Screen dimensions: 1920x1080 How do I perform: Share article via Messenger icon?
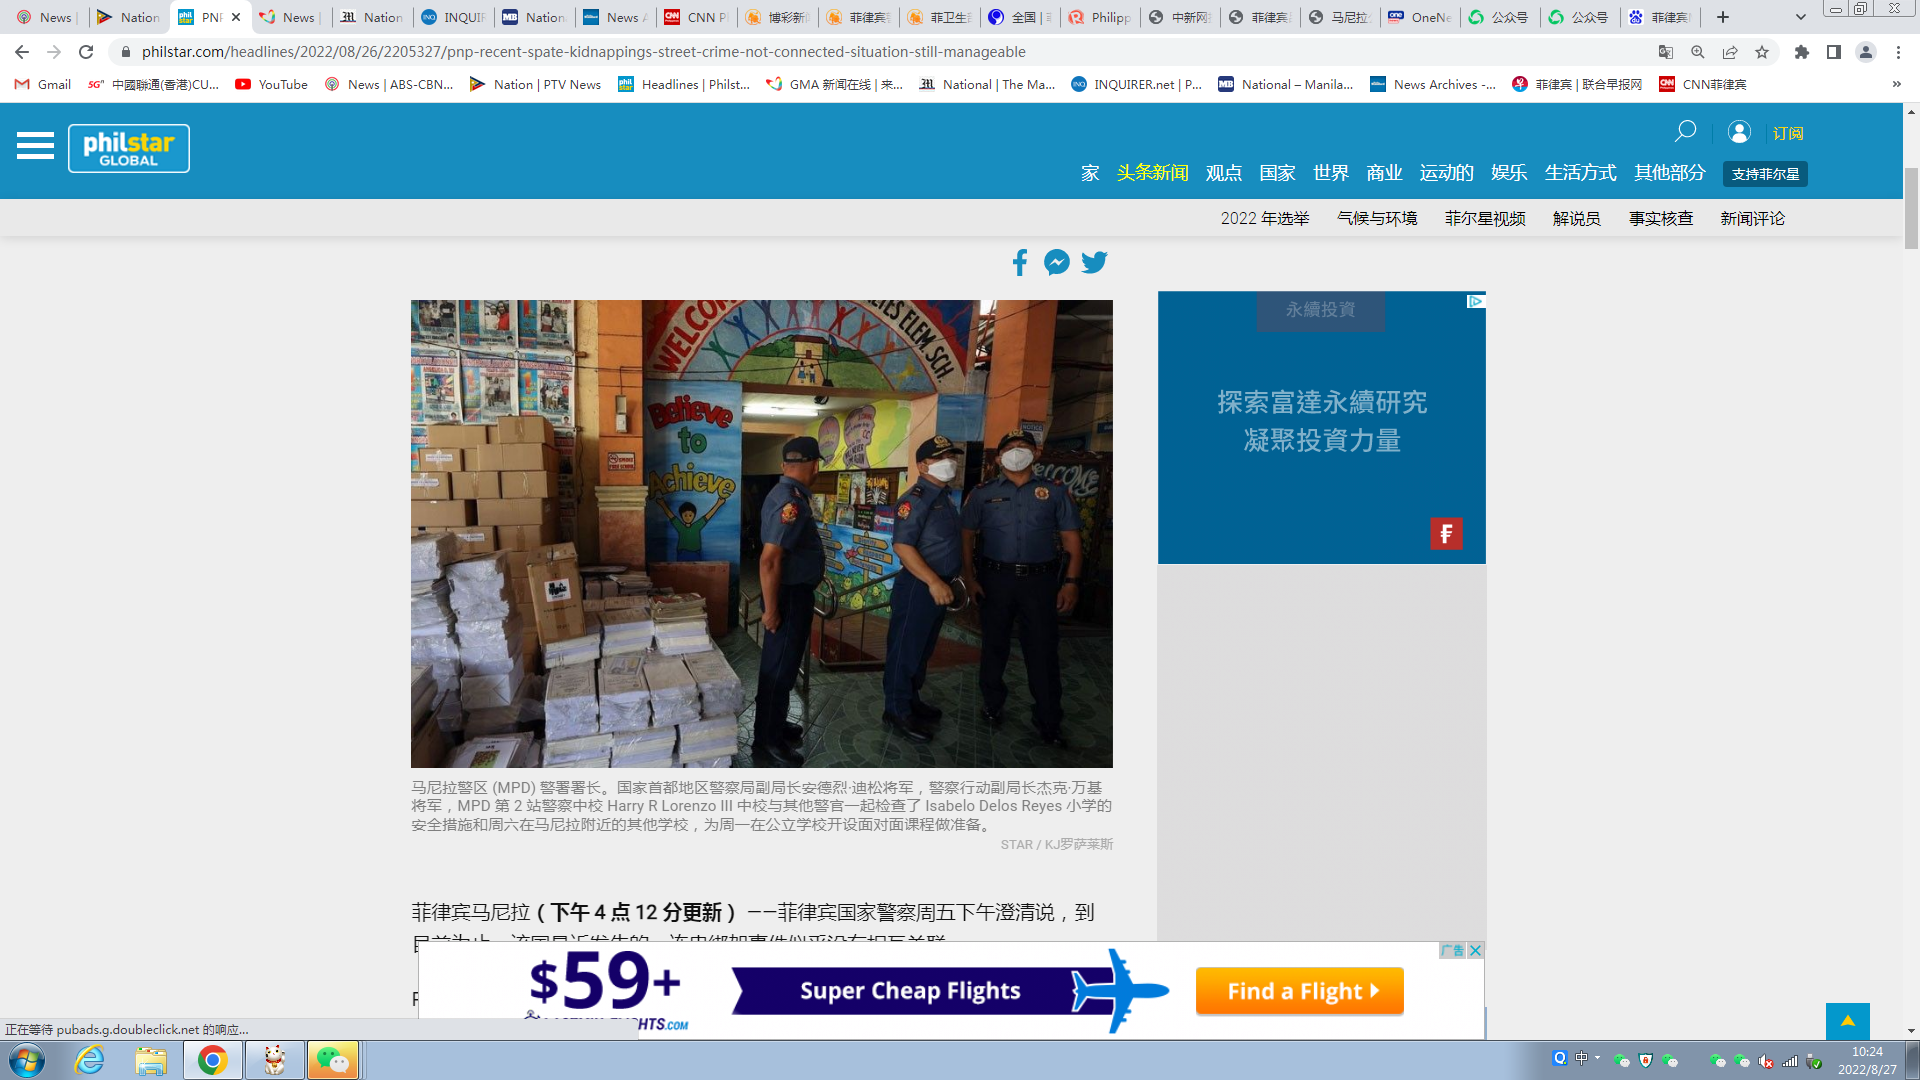pos(1056,263)
